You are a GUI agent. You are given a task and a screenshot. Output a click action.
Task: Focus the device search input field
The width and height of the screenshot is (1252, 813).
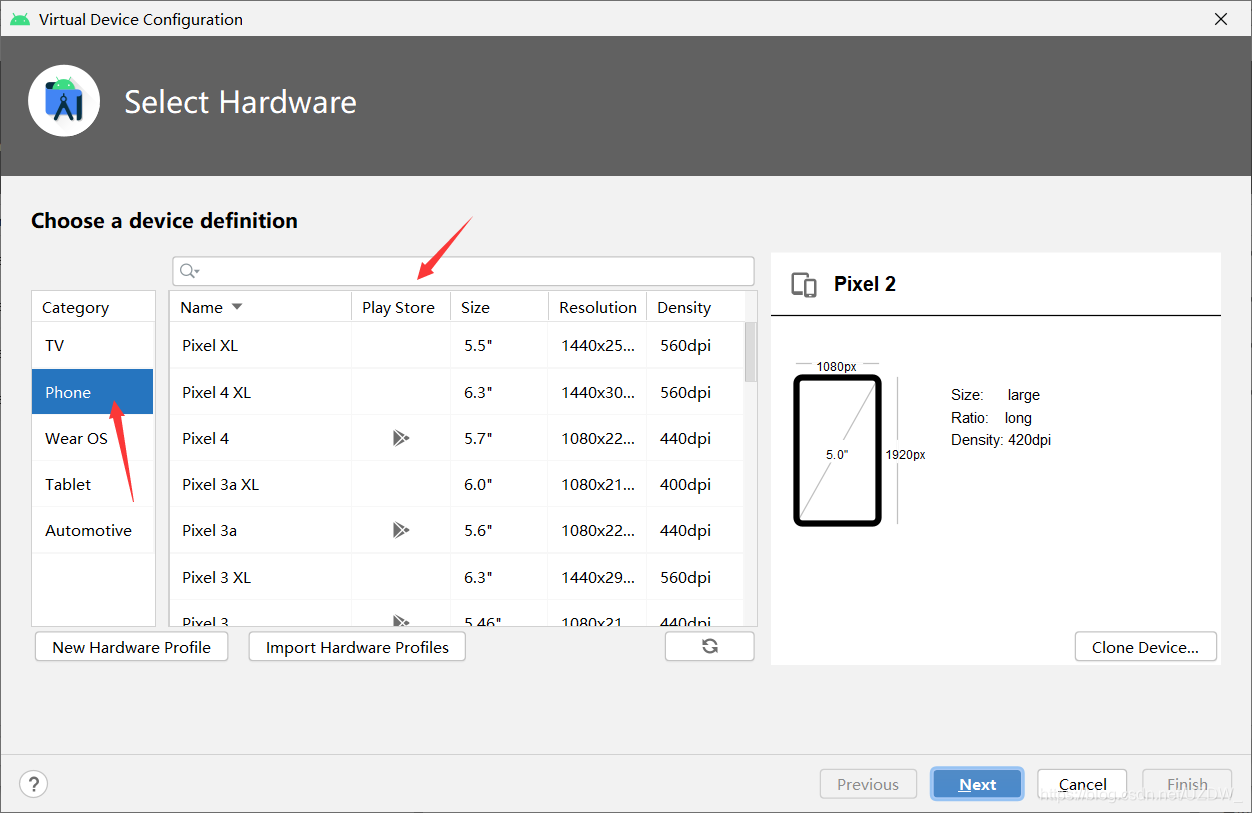click(x=463, y=271)
